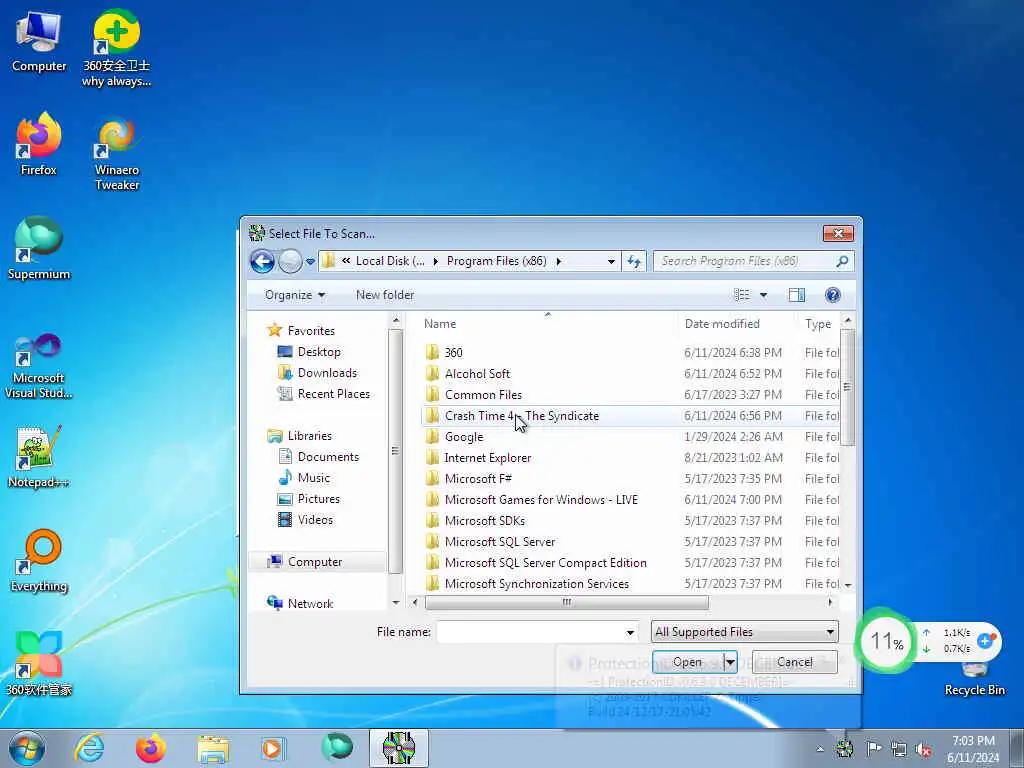Click the Forward navigation arrow in dialog
This screenshot has height=768, width=1024.
coord(290,261)
